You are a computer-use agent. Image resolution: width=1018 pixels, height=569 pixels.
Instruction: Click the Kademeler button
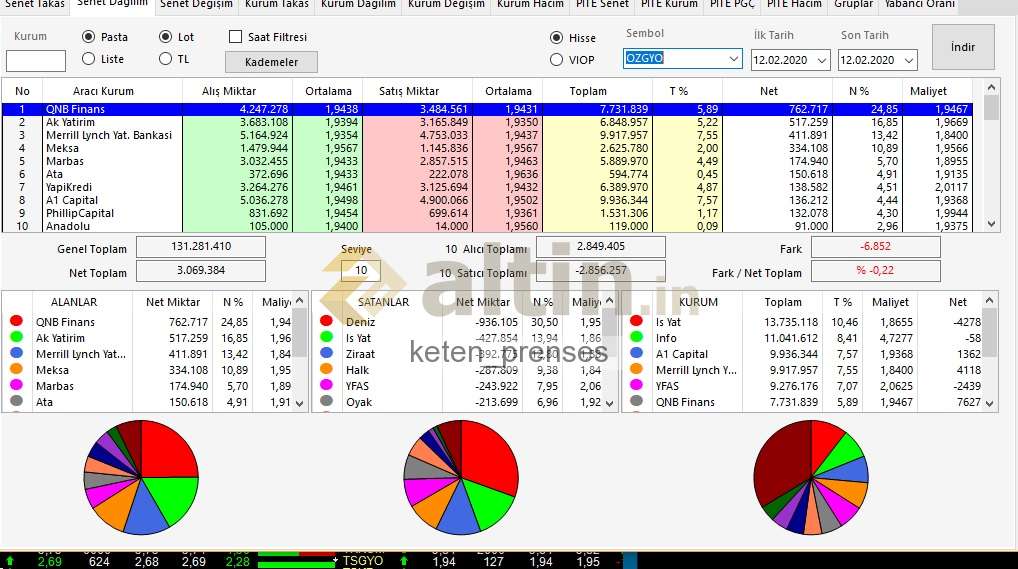(271, 62)
